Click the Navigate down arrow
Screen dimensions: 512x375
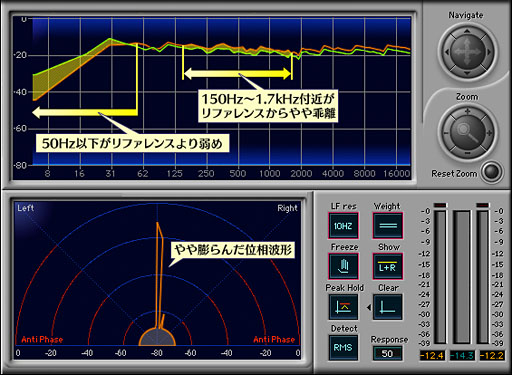[467, 73]
